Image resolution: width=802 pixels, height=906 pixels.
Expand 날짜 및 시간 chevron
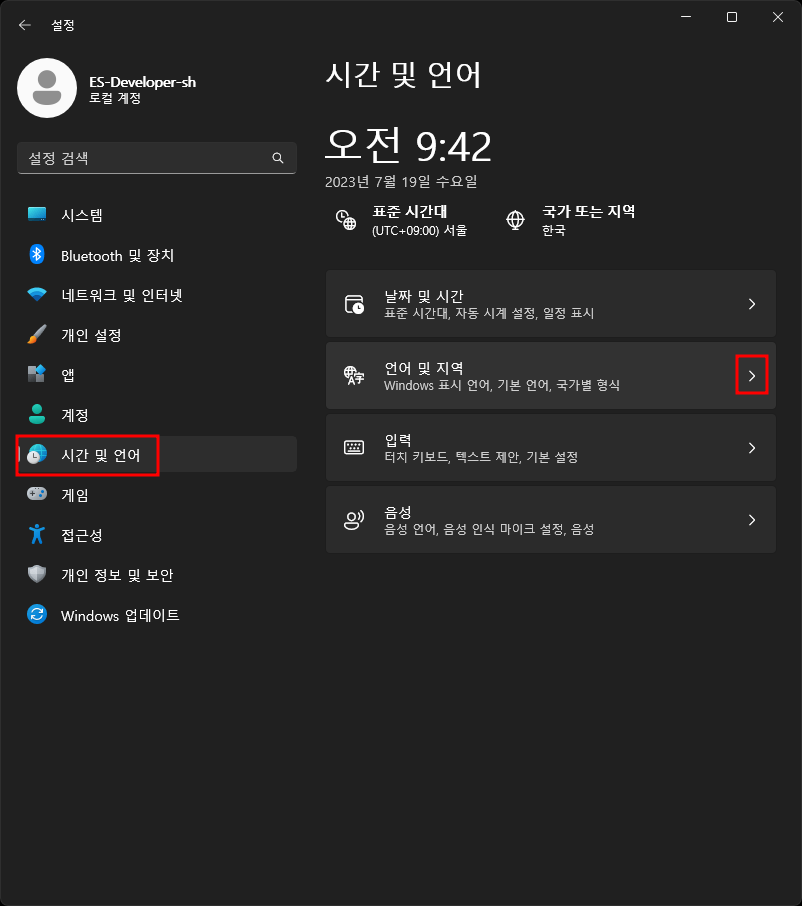click(752, 304)
